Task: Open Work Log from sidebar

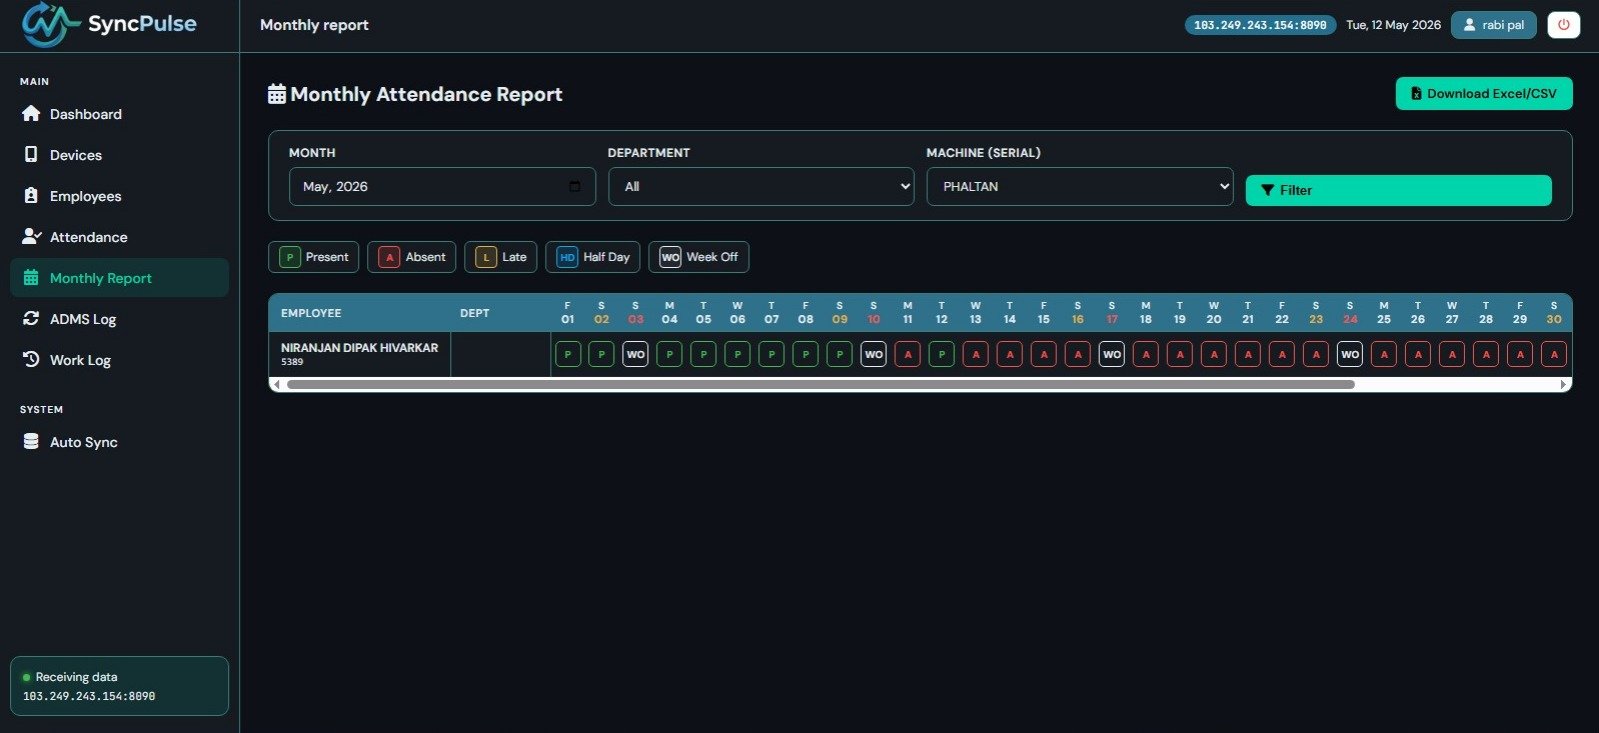Action: 119,360
